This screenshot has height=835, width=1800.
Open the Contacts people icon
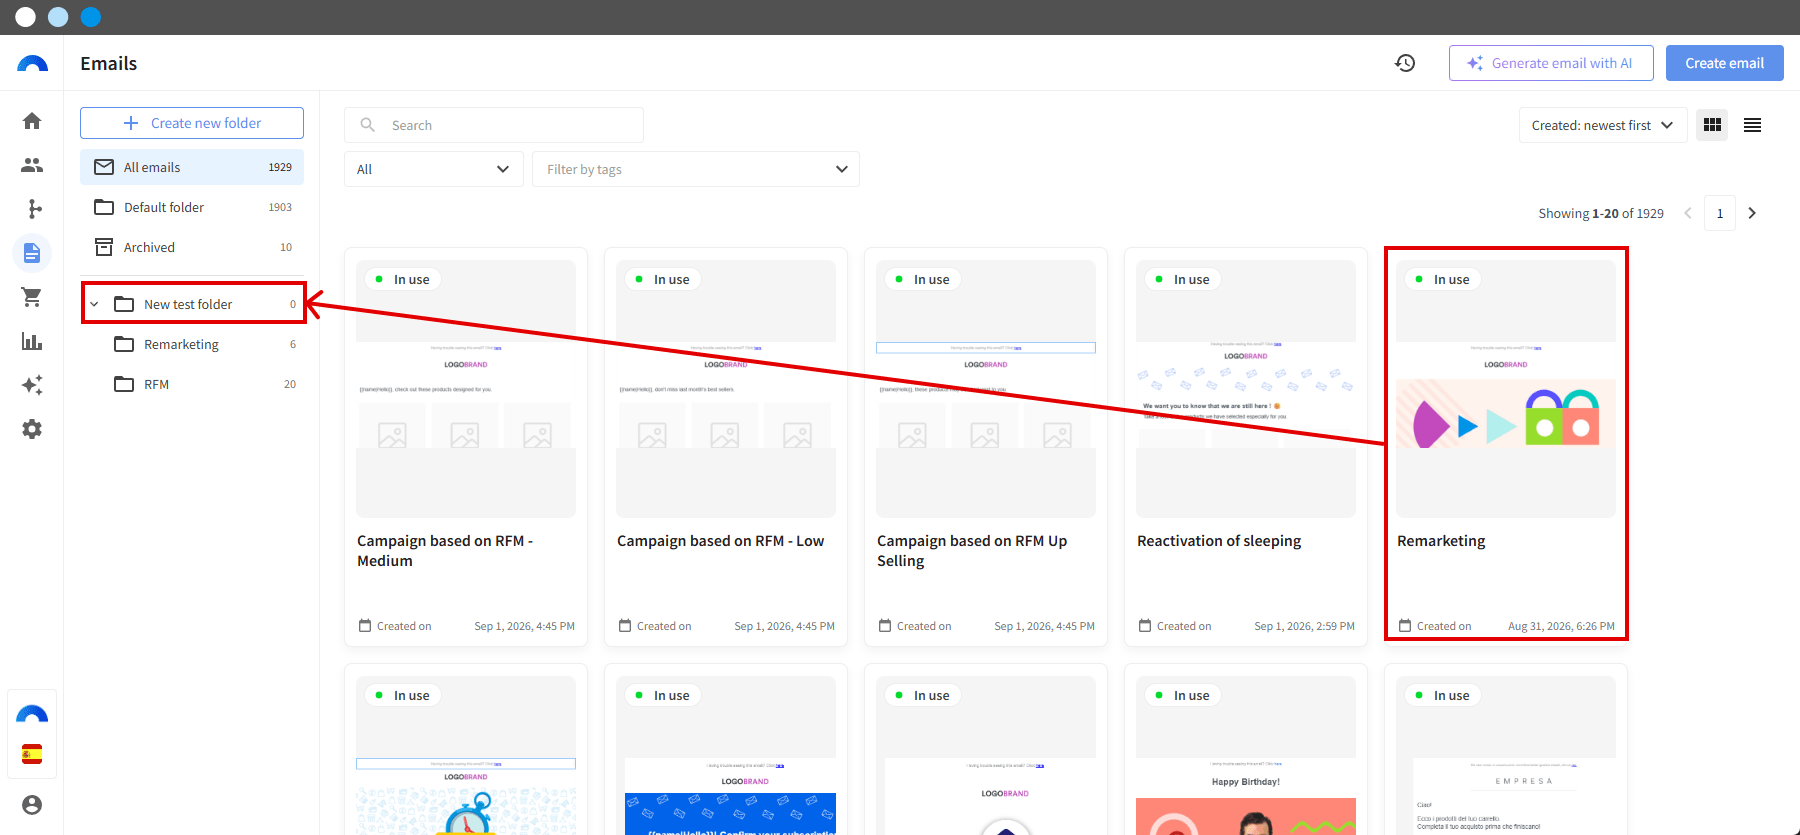(x=32, y=165)
